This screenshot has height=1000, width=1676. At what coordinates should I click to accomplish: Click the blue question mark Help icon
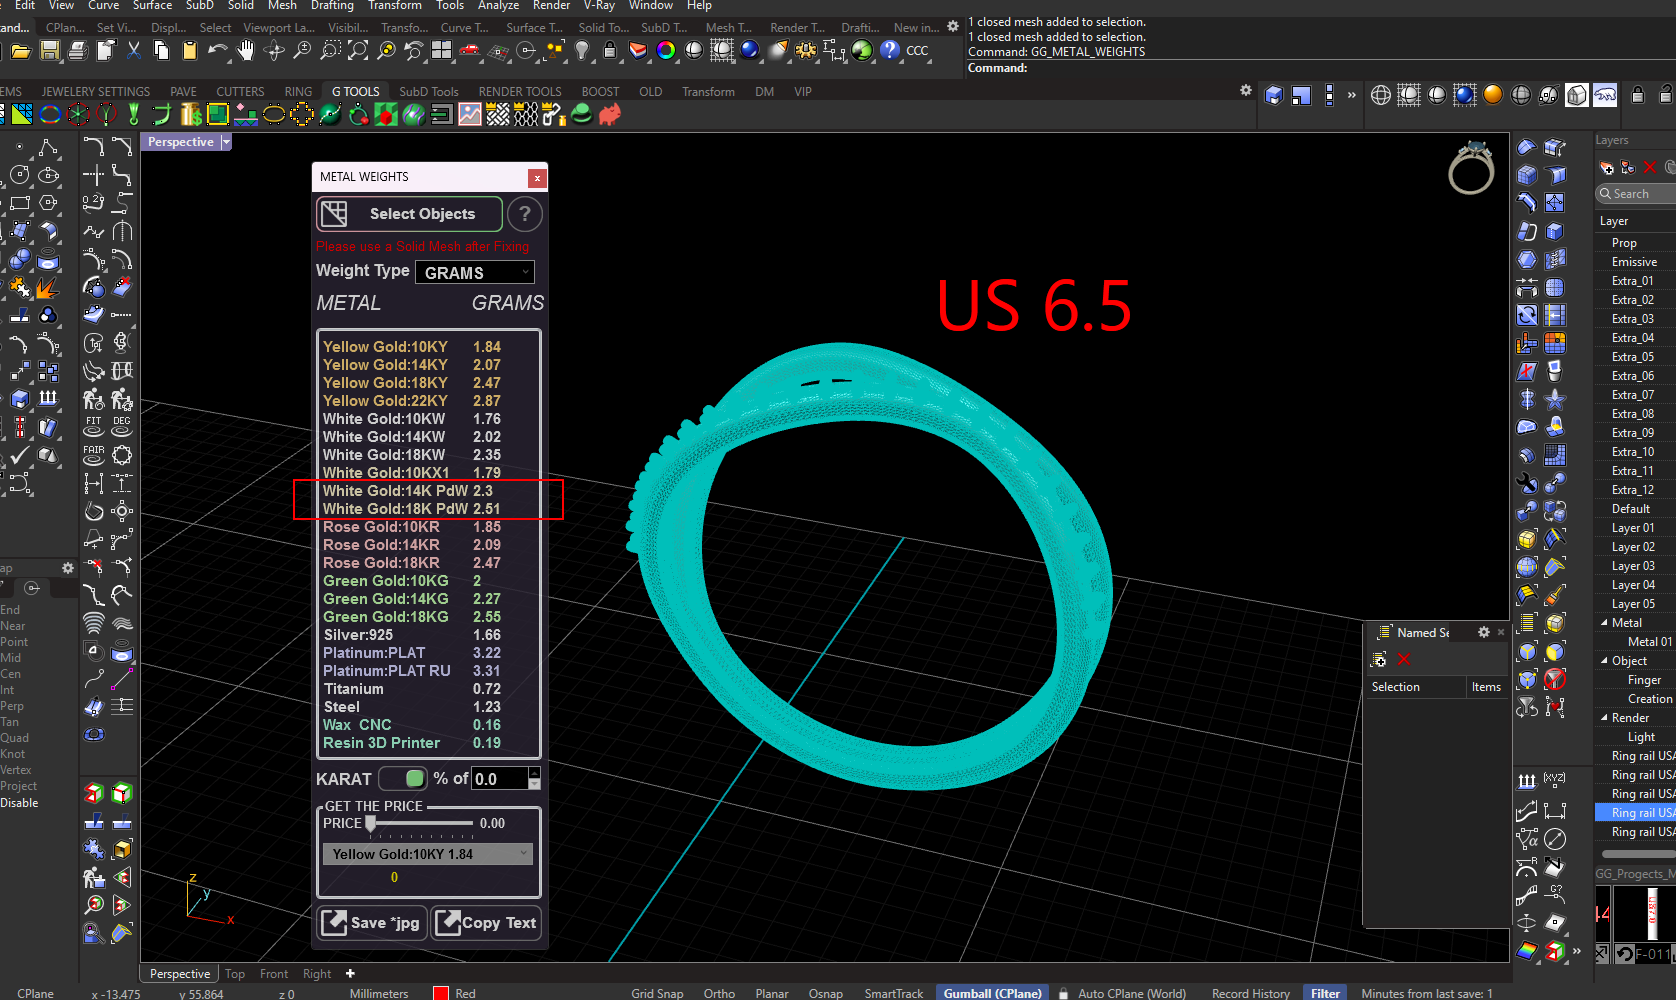coord(889,50)
